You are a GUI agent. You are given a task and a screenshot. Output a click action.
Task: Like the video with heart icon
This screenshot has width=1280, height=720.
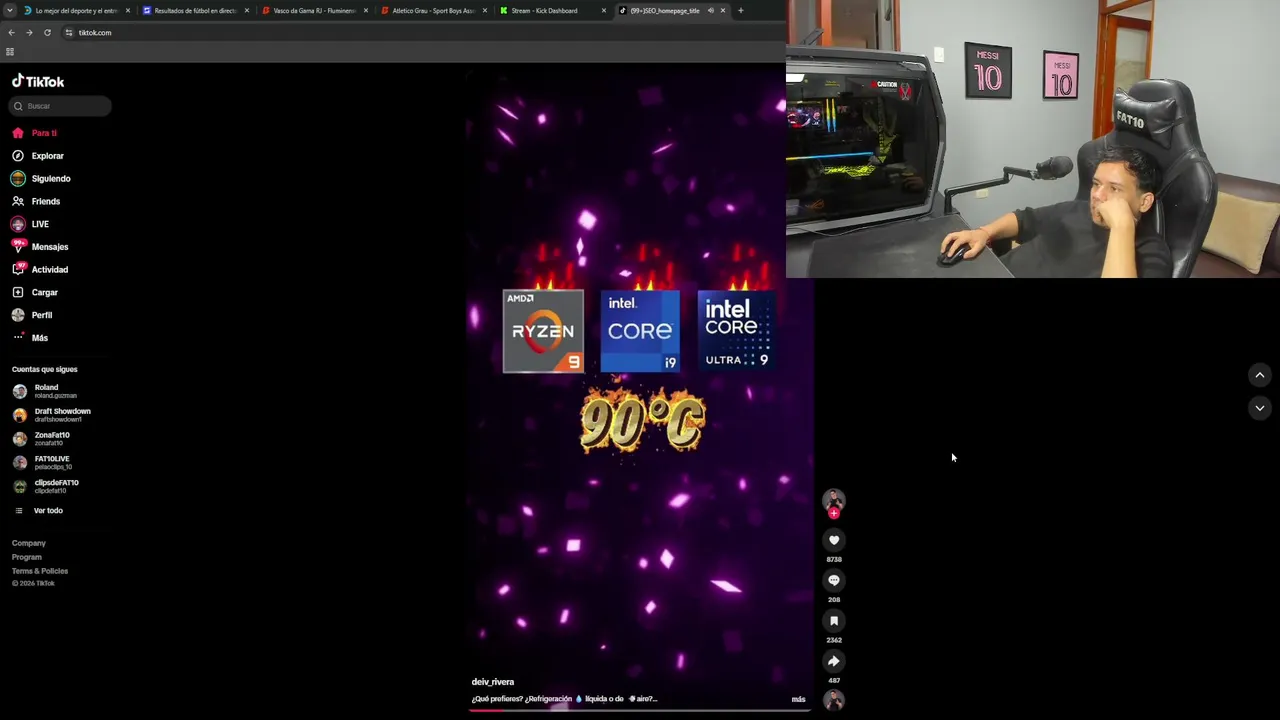click(834, 540)
